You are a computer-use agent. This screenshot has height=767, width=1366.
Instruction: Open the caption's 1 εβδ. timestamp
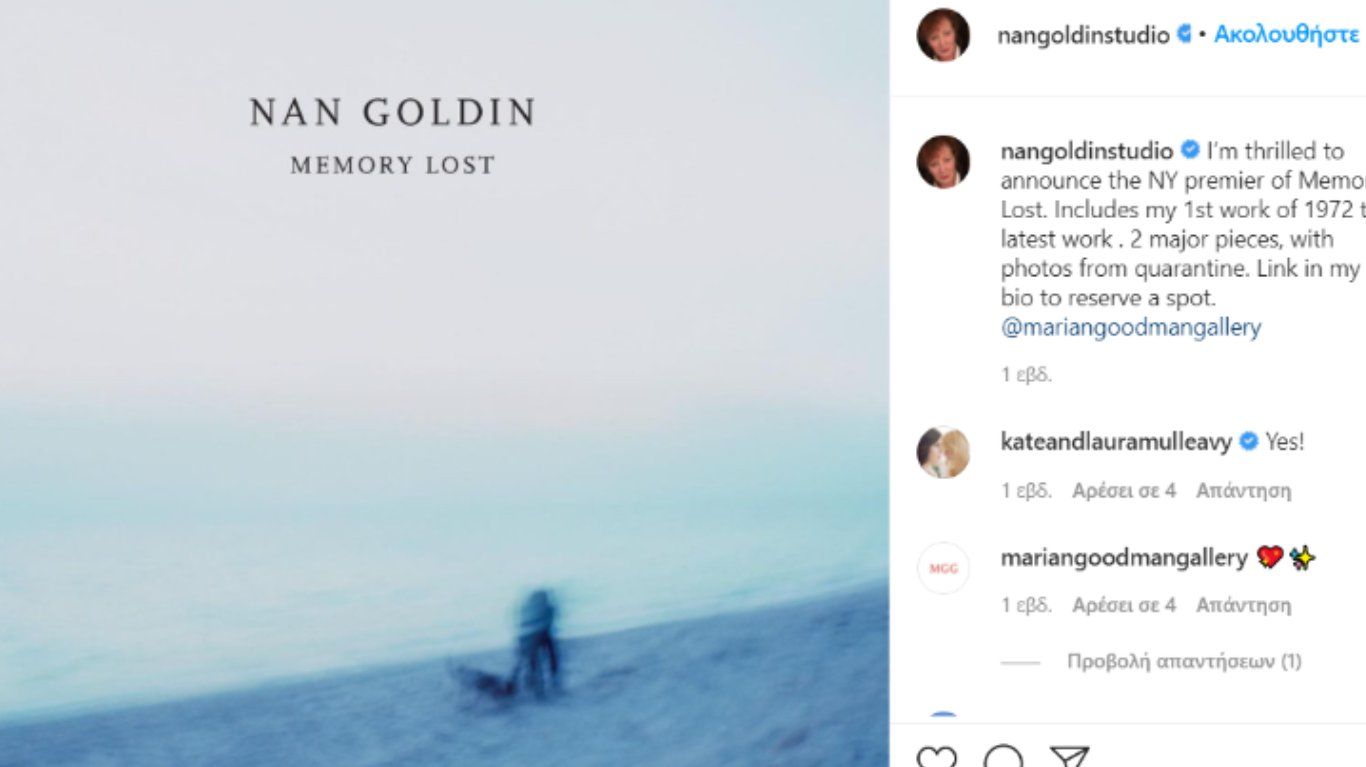(x=1026, y=375)
